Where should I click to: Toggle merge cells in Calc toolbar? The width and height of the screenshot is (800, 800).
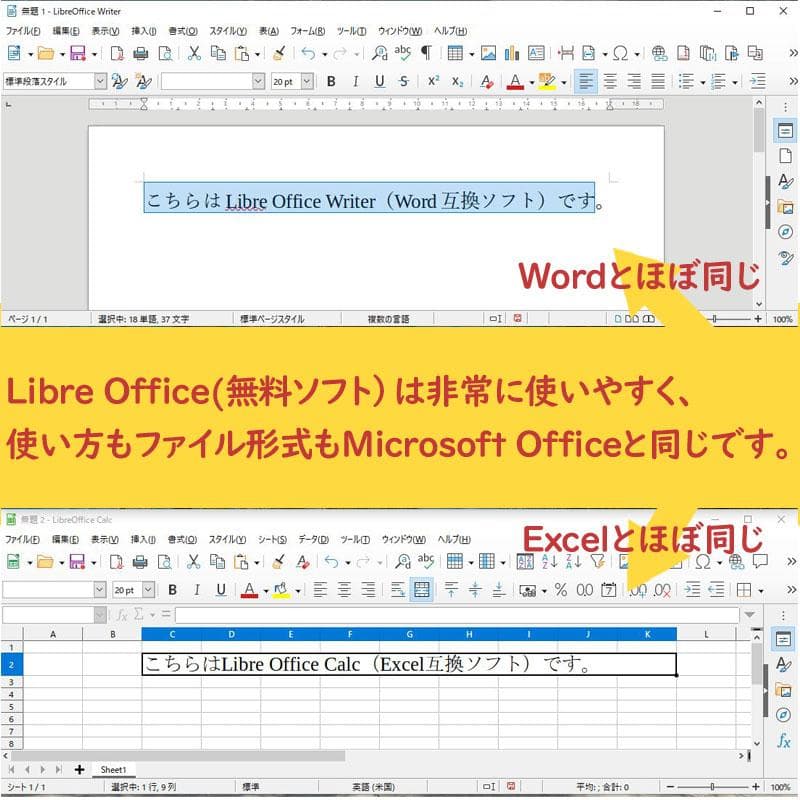[420, 588]
